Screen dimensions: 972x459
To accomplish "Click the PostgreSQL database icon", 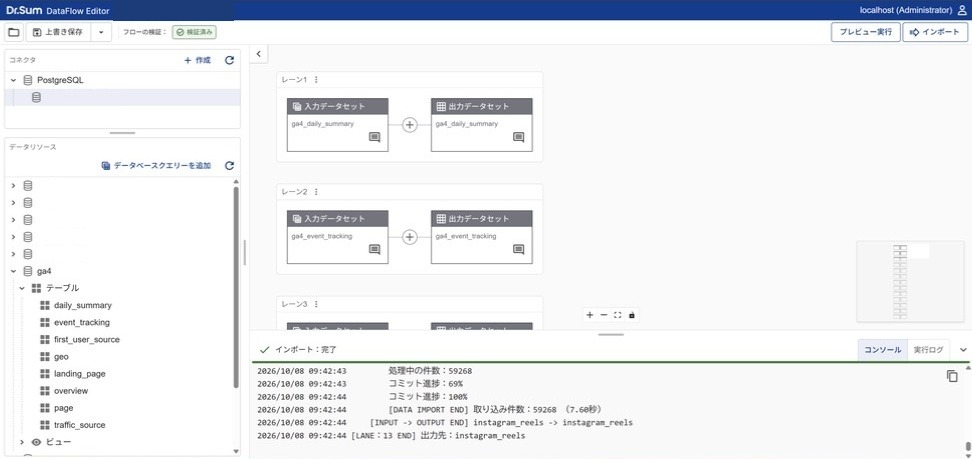I will pos(28,80).
